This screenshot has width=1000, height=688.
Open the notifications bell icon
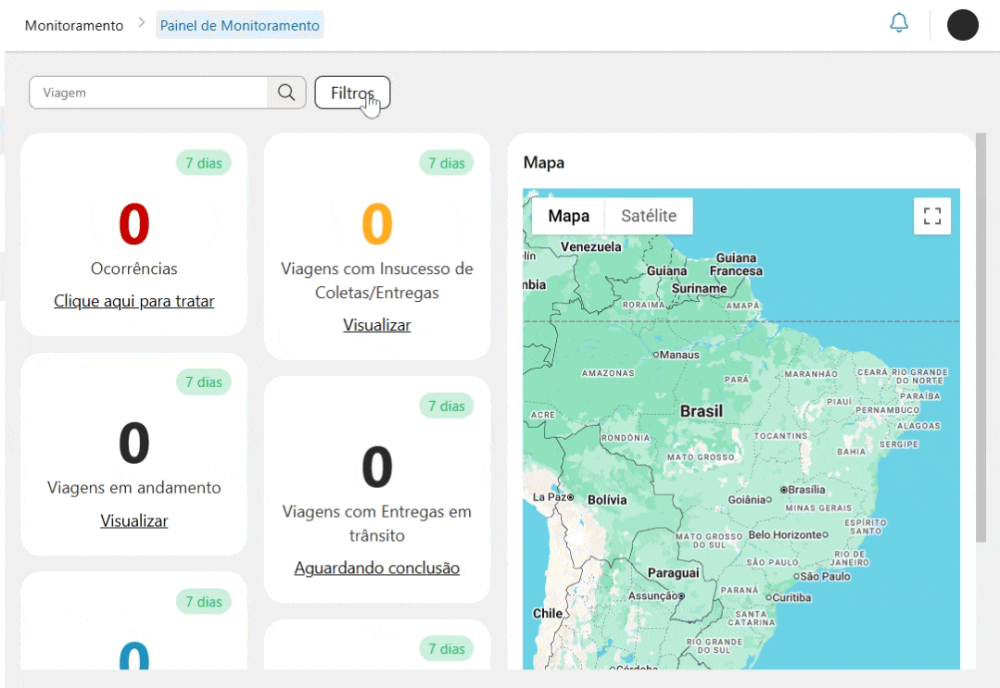(x=898, y=22)
